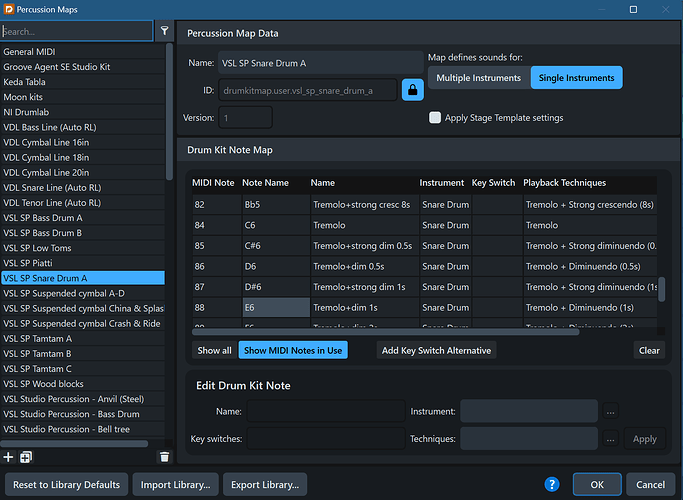Add a new percussion map with plus icon
683x500 pixels.
pos(8,457)
